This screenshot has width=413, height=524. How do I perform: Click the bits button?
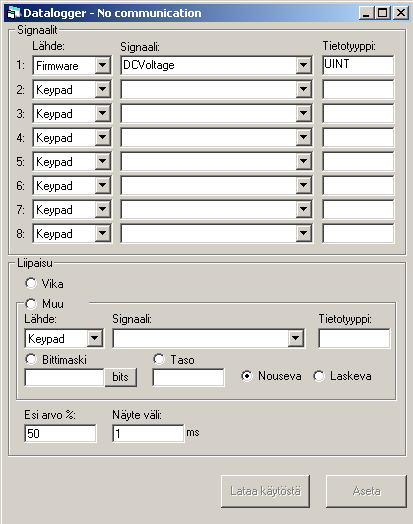[x=121, y=377]
